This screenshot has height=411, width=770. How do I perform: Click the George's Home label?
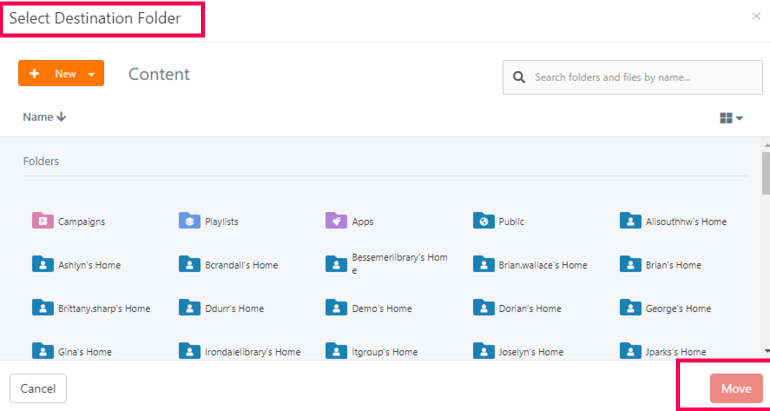click(x=678, y=309)
